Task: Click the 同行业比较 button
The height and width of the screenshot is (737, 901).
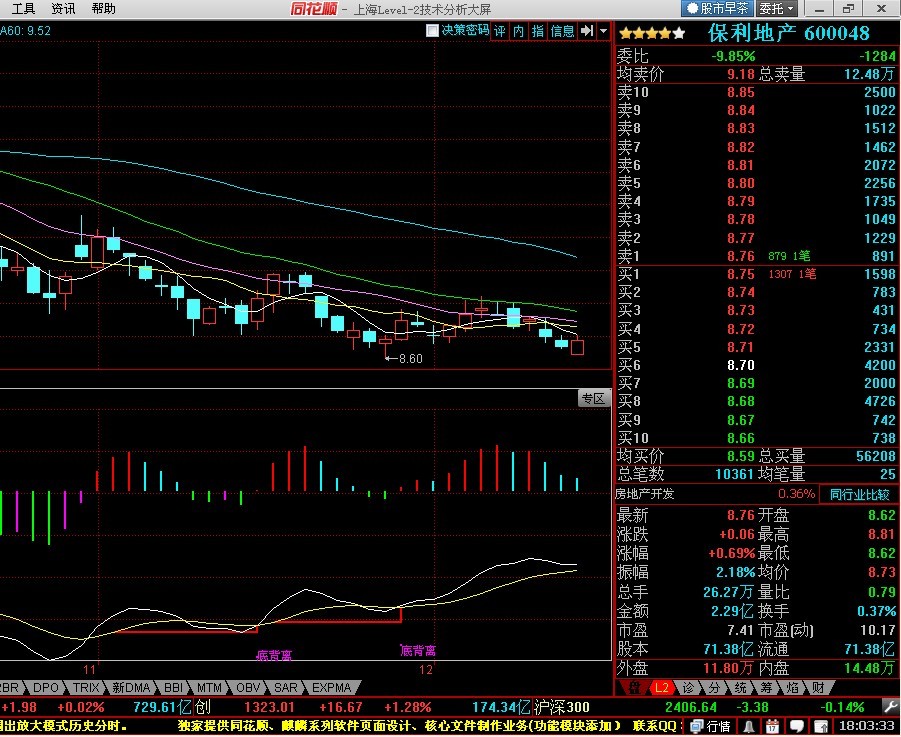Action: (858, 494)
